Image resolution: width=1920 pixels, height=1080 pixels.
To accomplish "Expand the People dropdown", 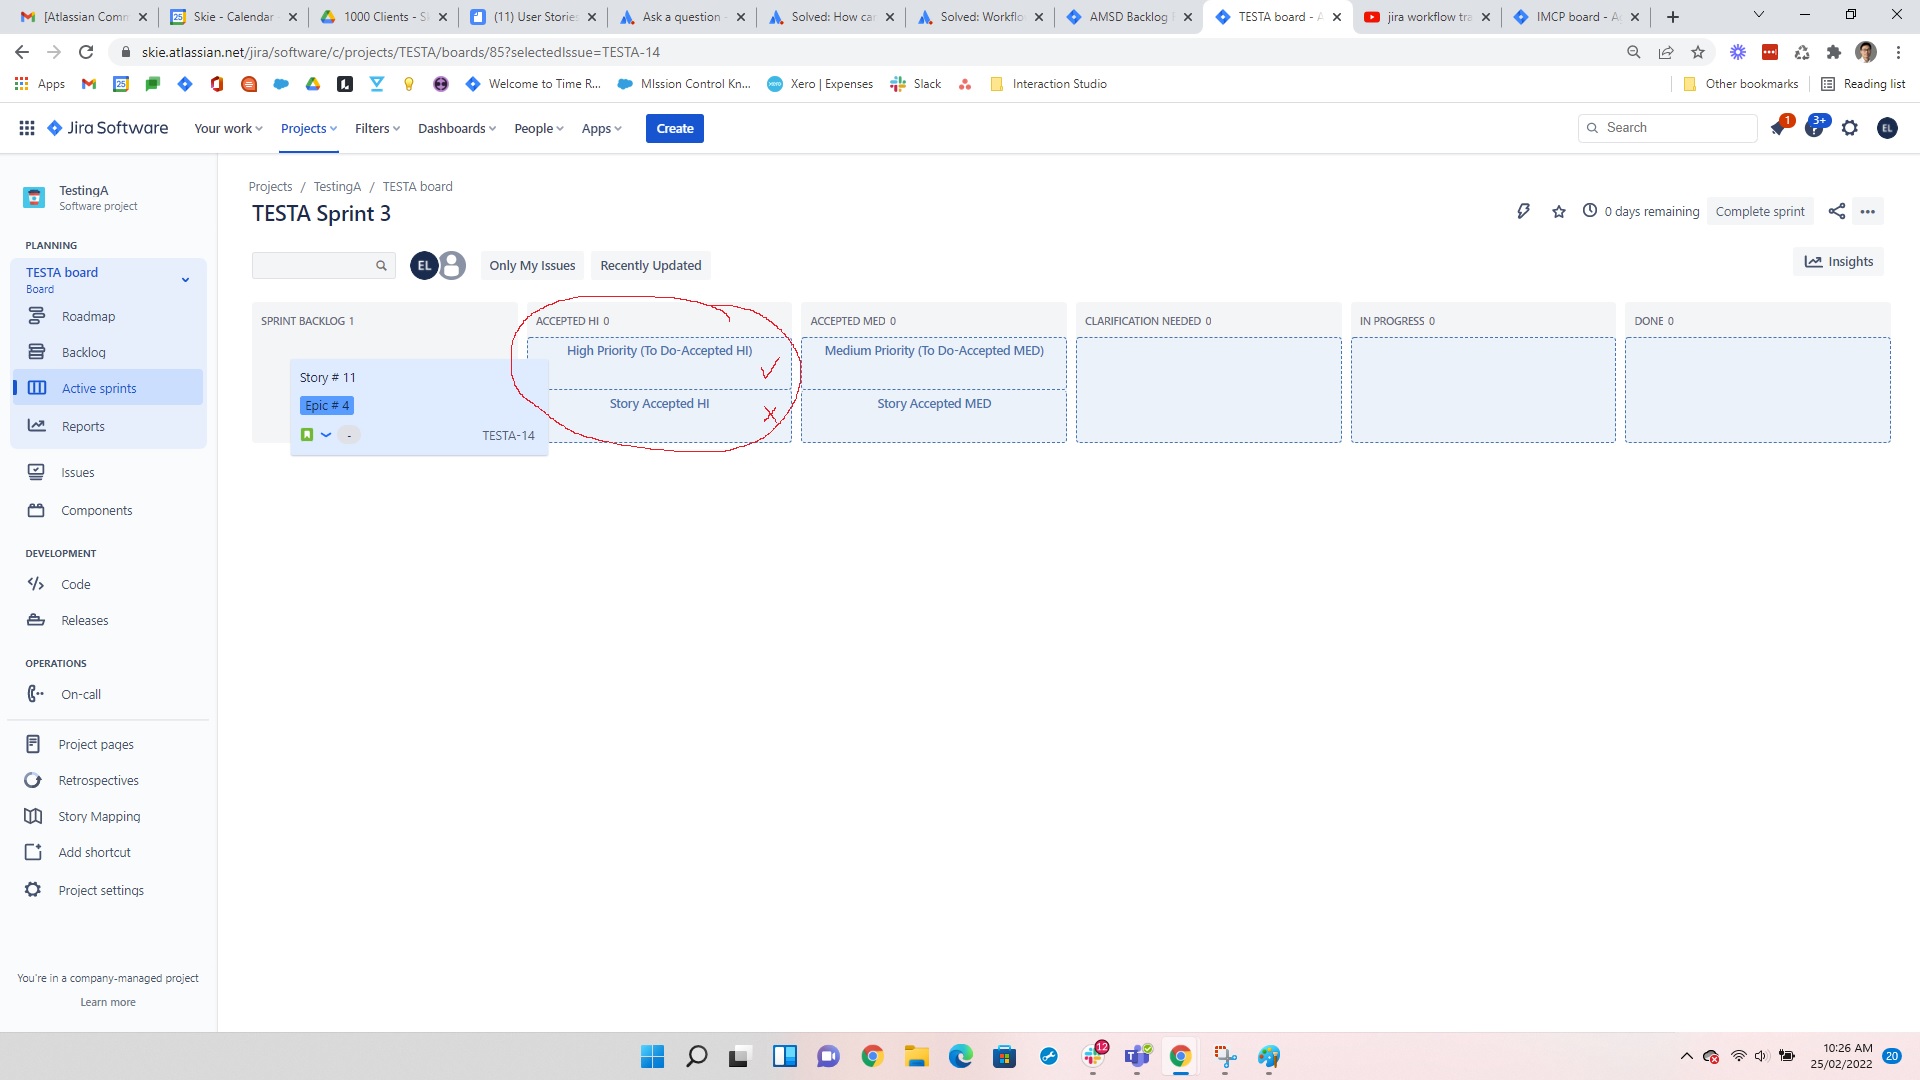I will (539, 128).
